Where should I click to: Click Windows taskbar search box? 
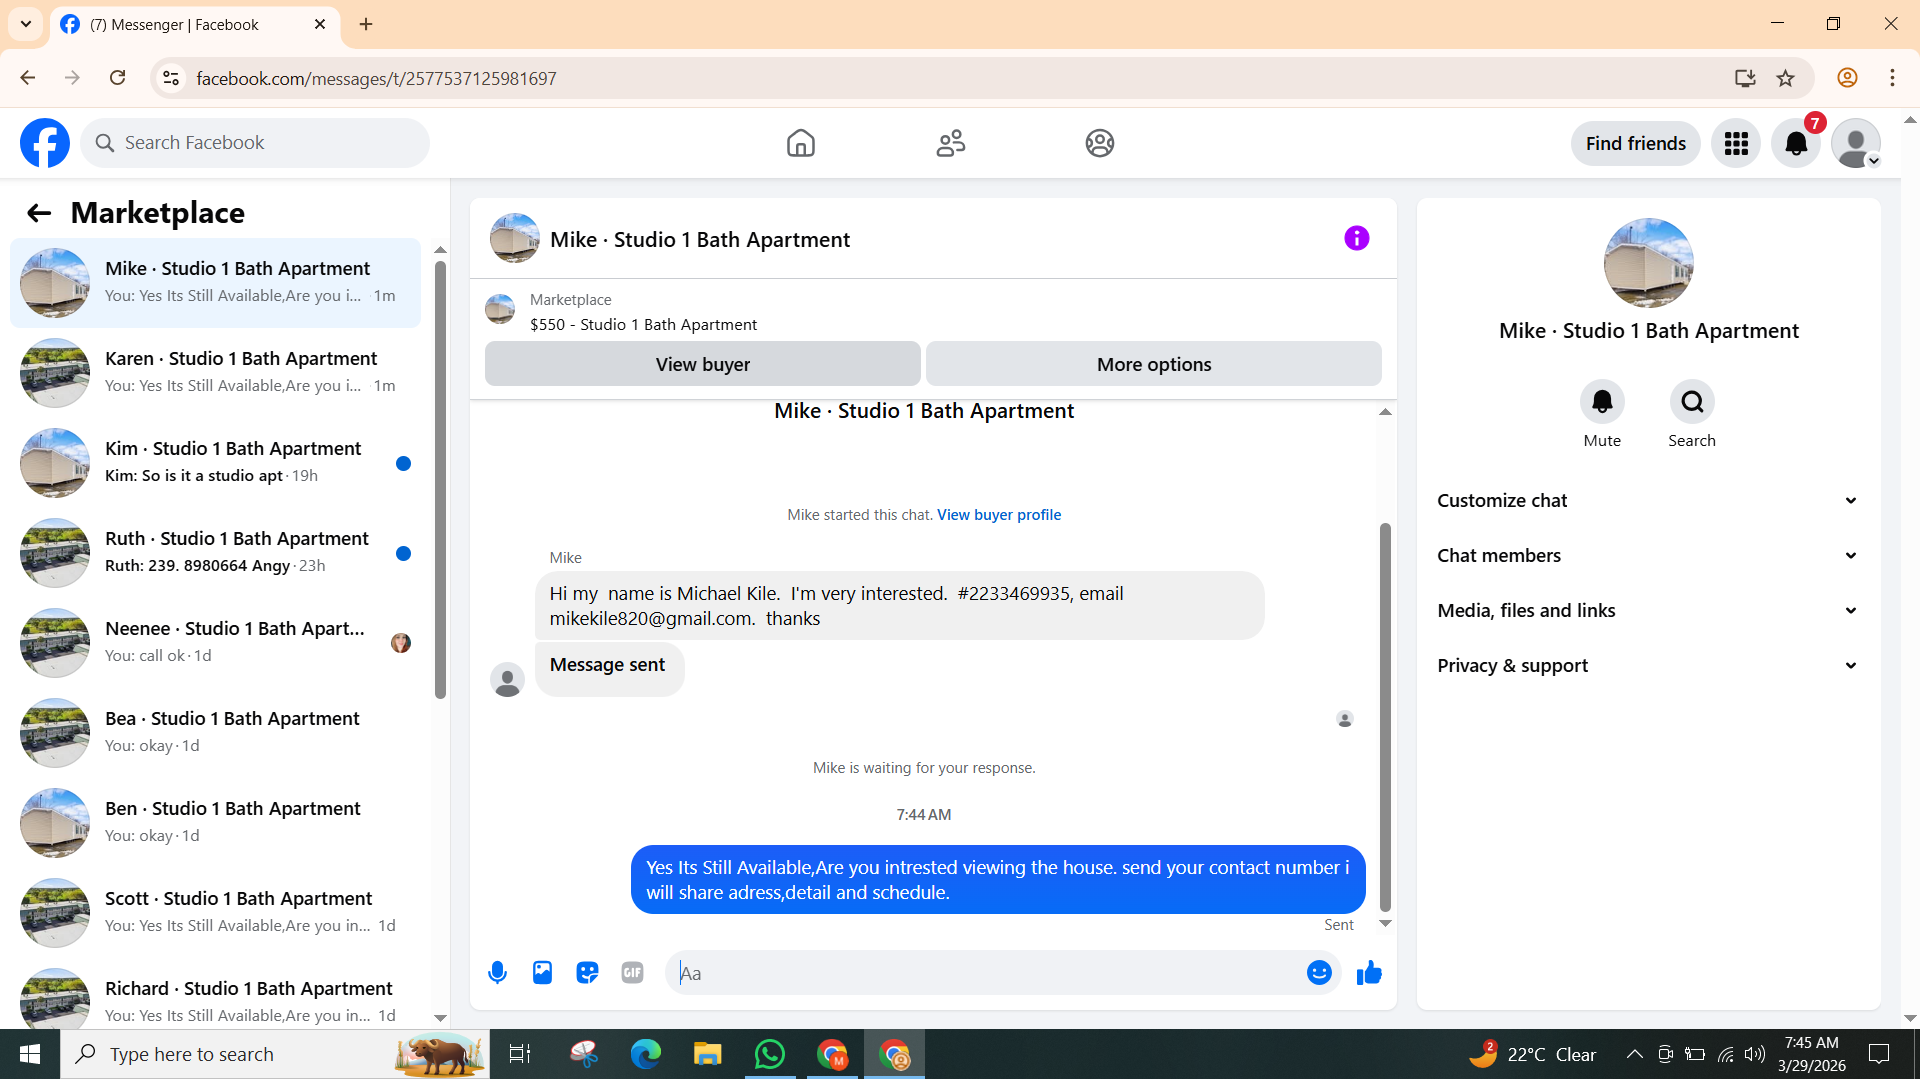click(275, 1054)
